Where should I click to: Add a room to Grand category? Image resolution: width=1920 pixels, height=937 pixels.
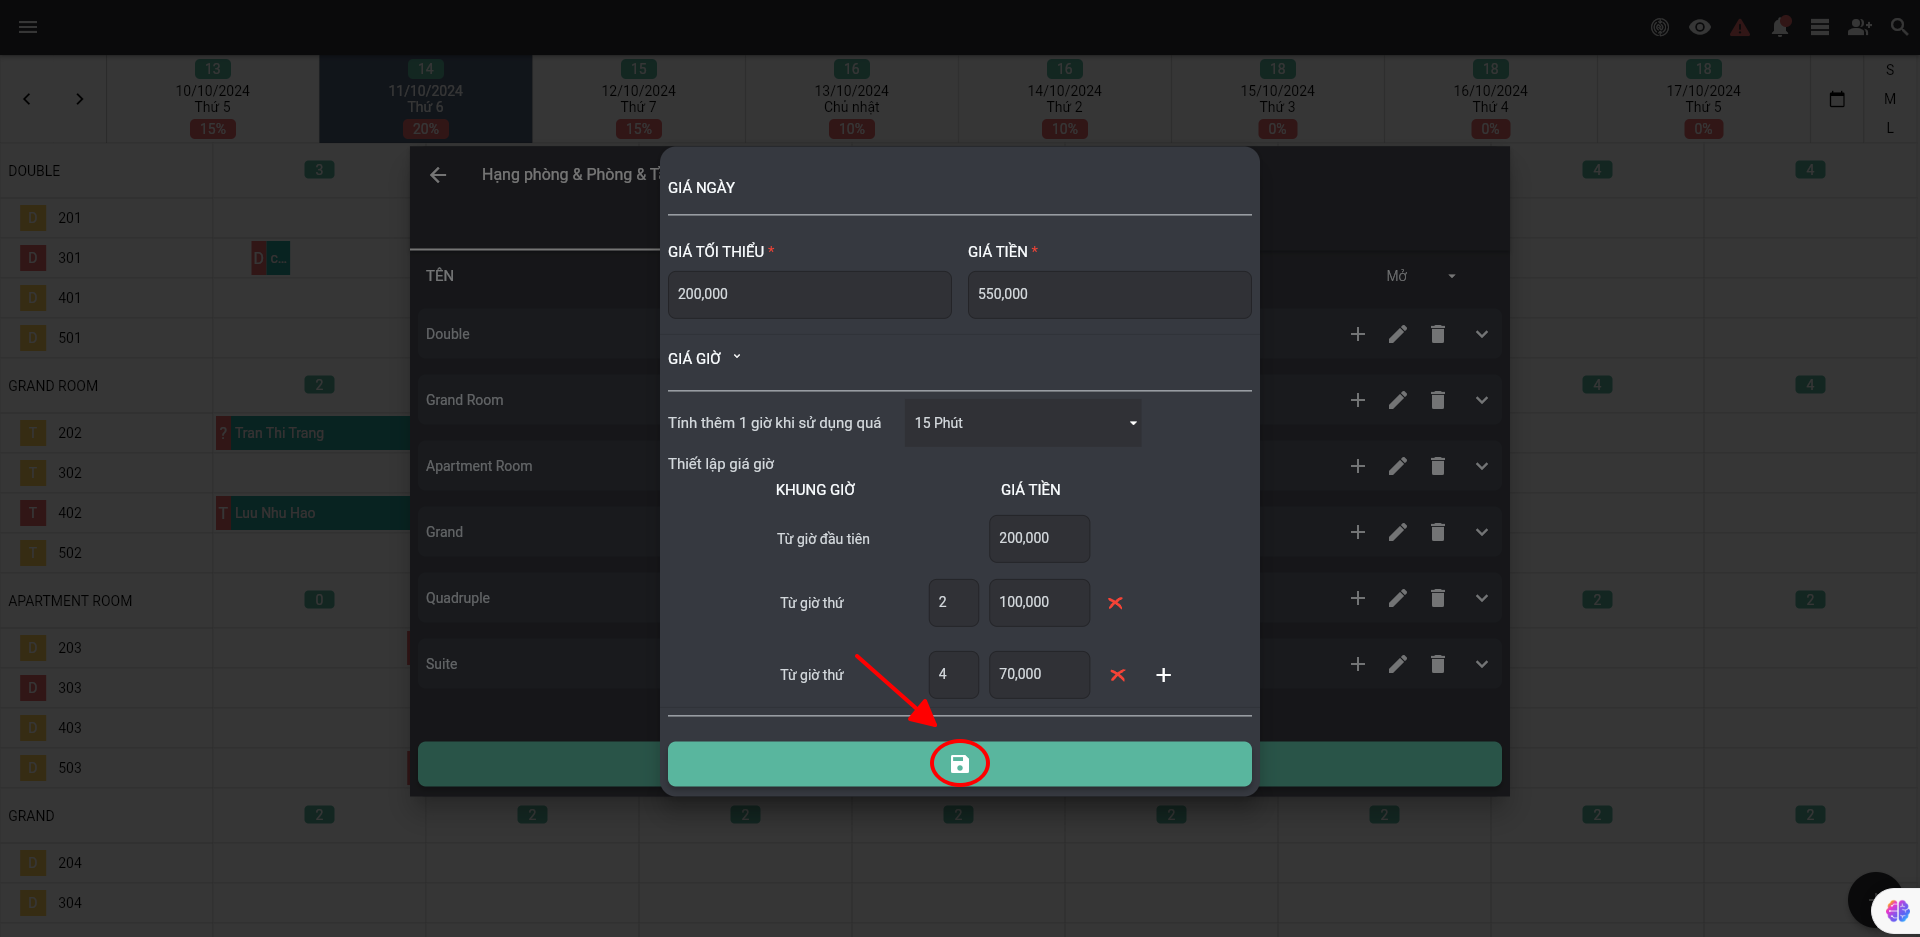click(1358, 532)
